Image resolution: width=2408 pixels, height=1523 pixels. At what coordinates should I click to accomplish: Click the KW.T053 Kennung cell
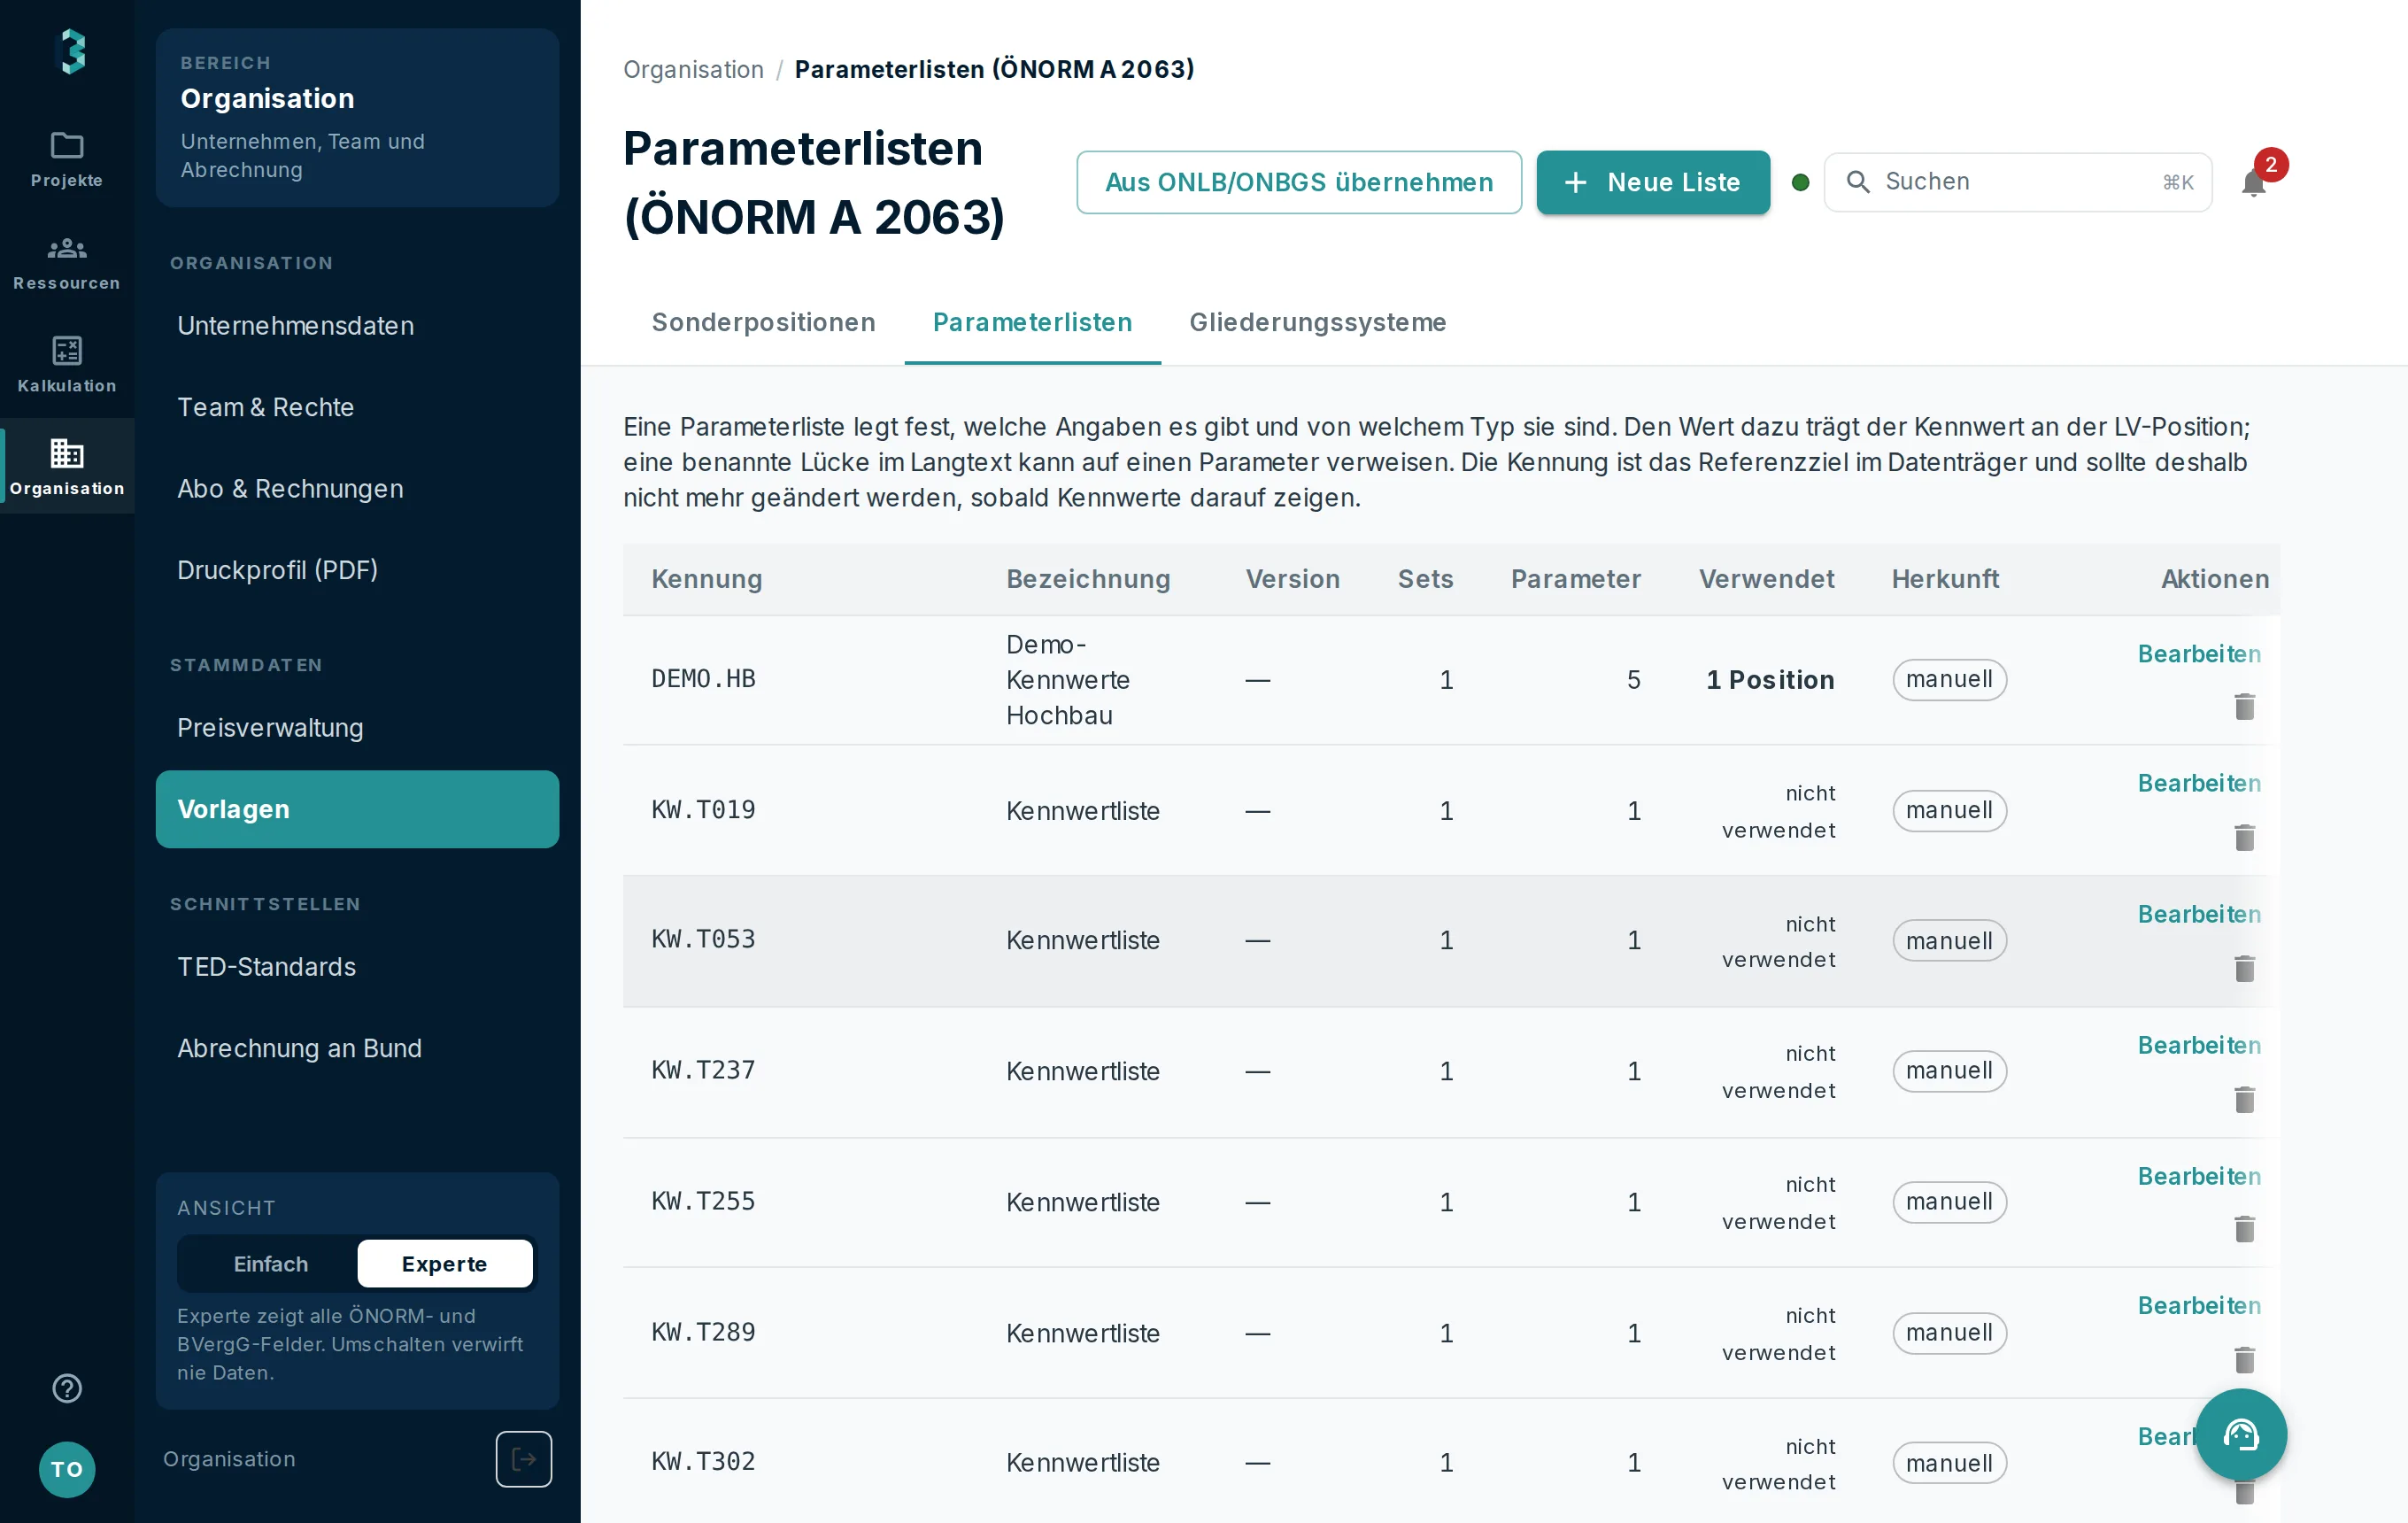pos(703,939)
